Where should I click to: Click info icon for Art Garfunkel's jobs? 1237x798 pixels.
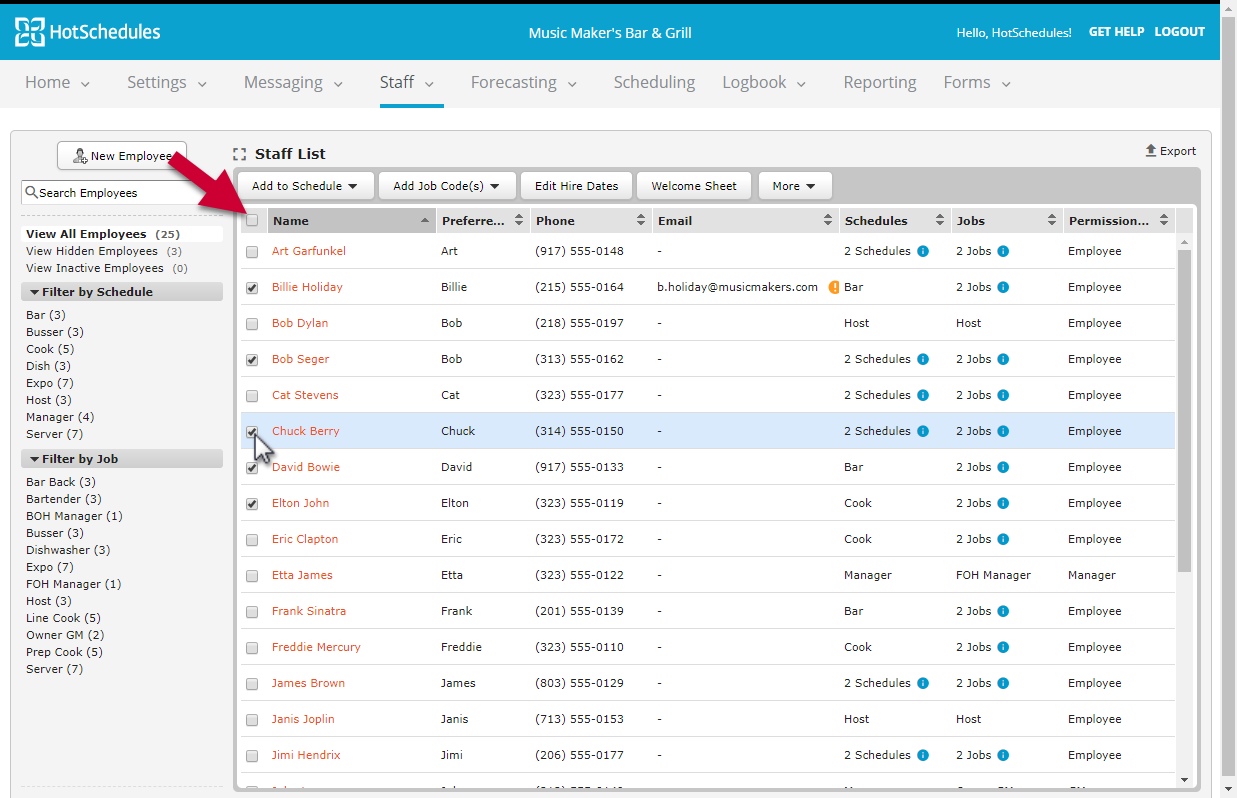[1003, 251]
